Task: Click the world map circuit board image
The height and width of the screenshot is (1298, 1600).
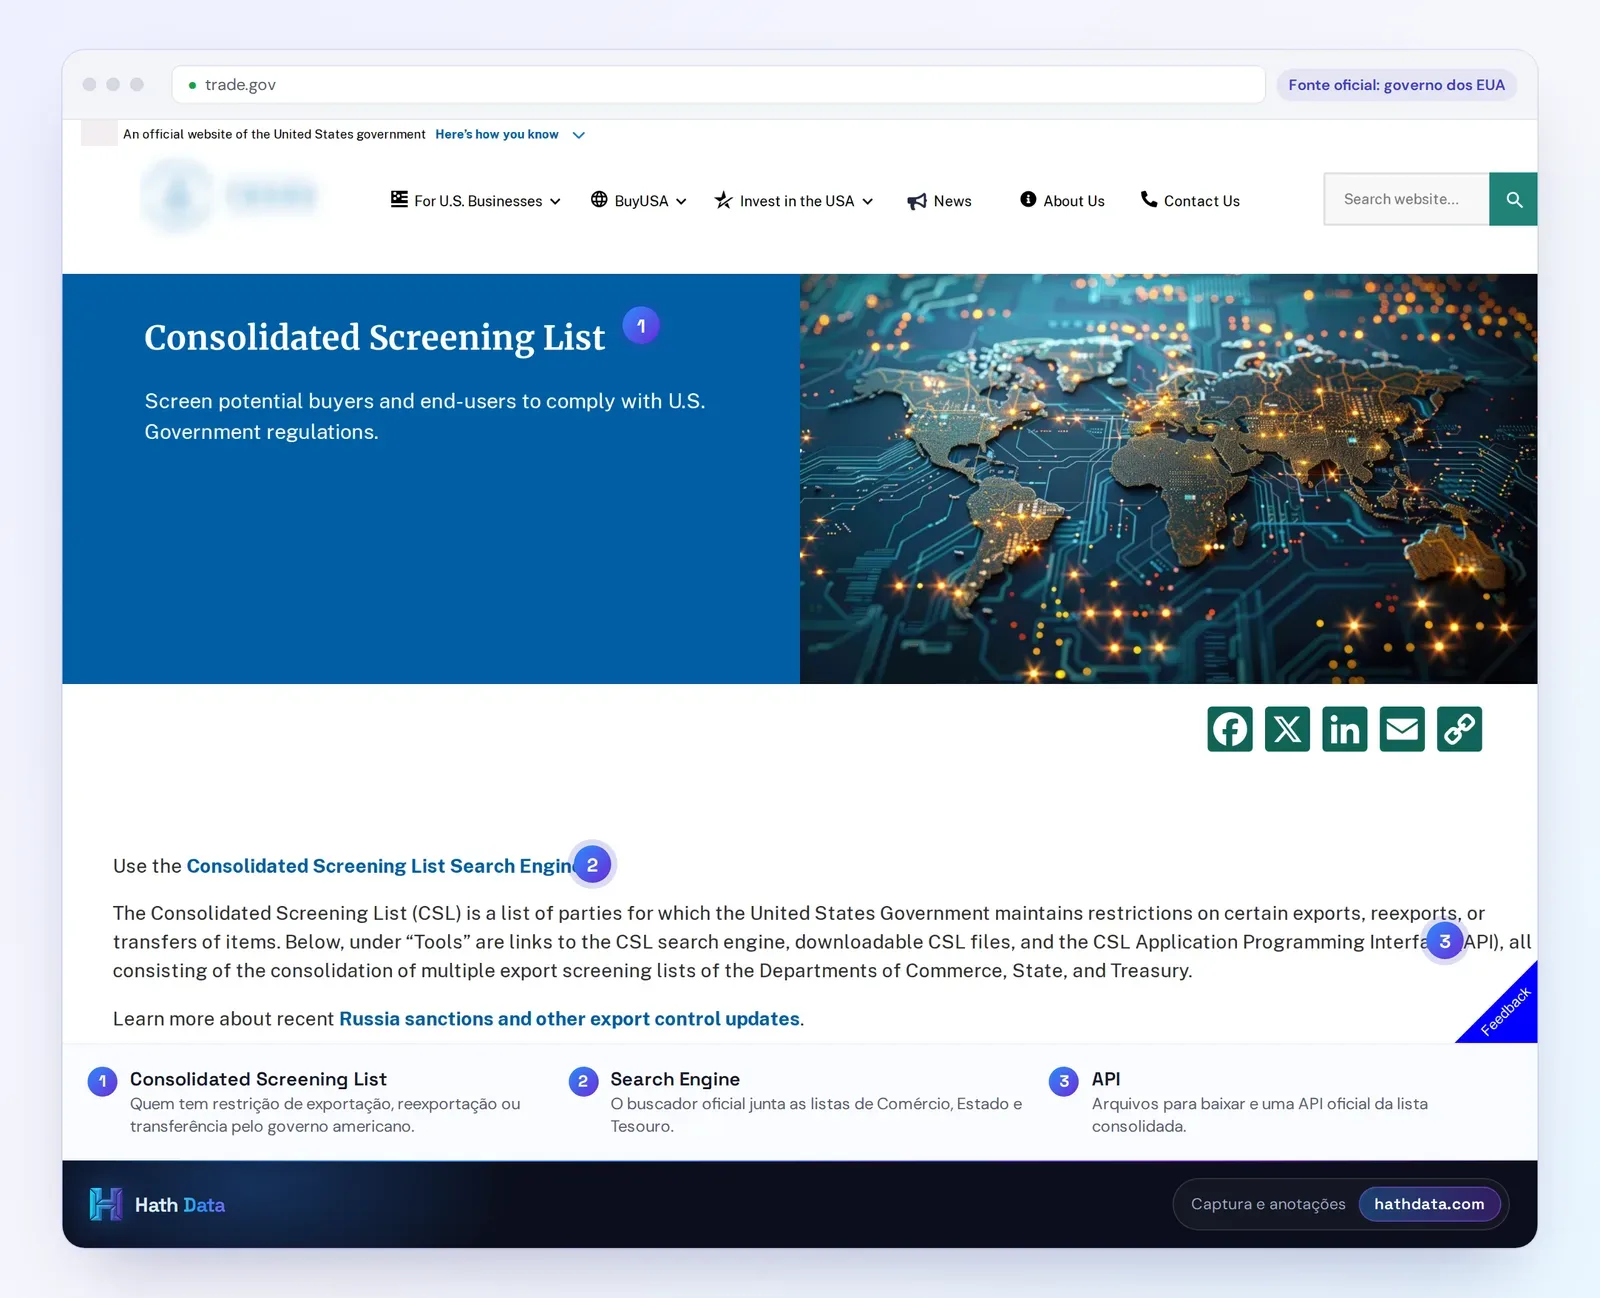Action: point(1168,479)
